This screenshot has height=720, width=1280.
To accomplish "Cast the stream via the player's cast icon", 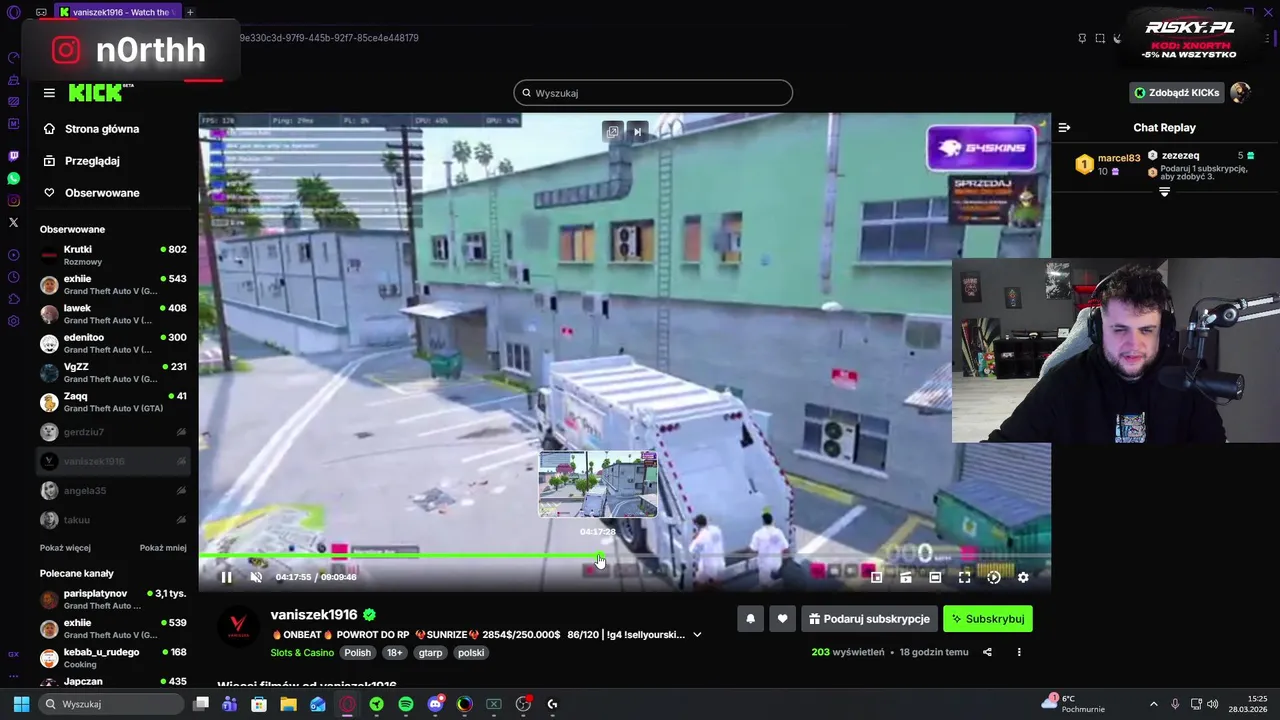I will tap(906, 577).
